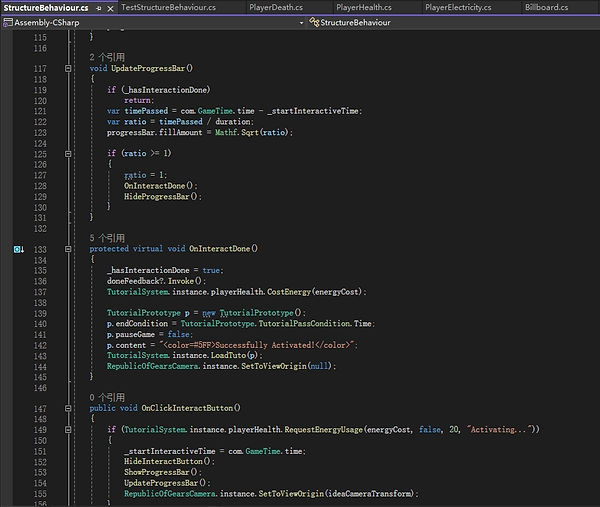Click line number 133 in the gutter

40,249
